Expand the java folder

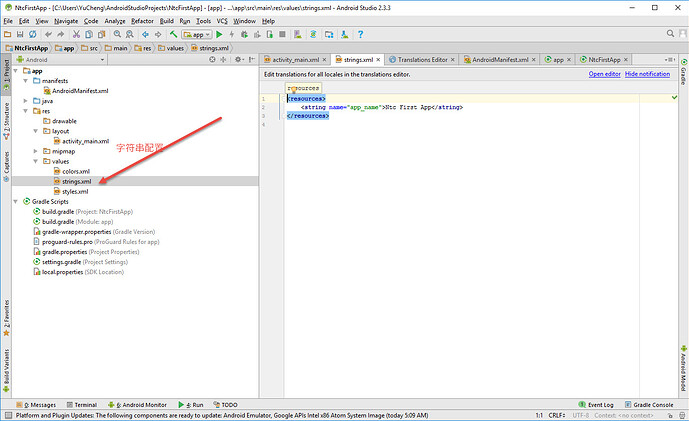pos(25,101)
